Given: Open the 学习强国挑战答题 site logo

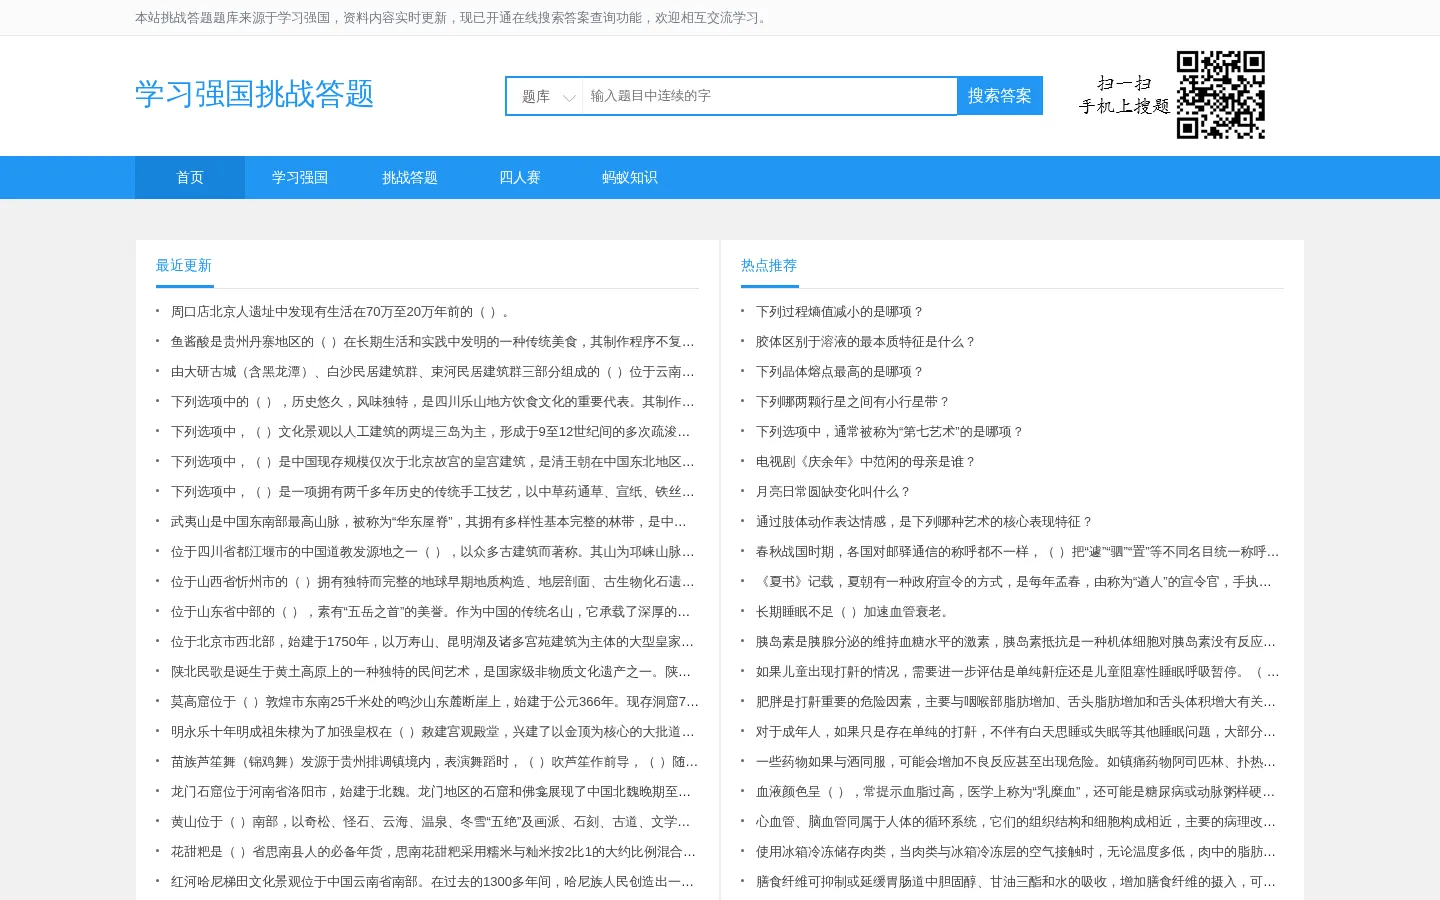Looking at the screenshot, I should 255,94.
